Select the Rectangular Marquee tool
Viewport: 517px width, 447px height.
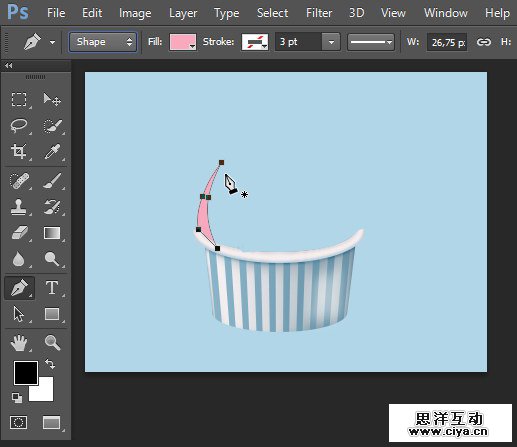pyautogui.click(x=19, y=99)
